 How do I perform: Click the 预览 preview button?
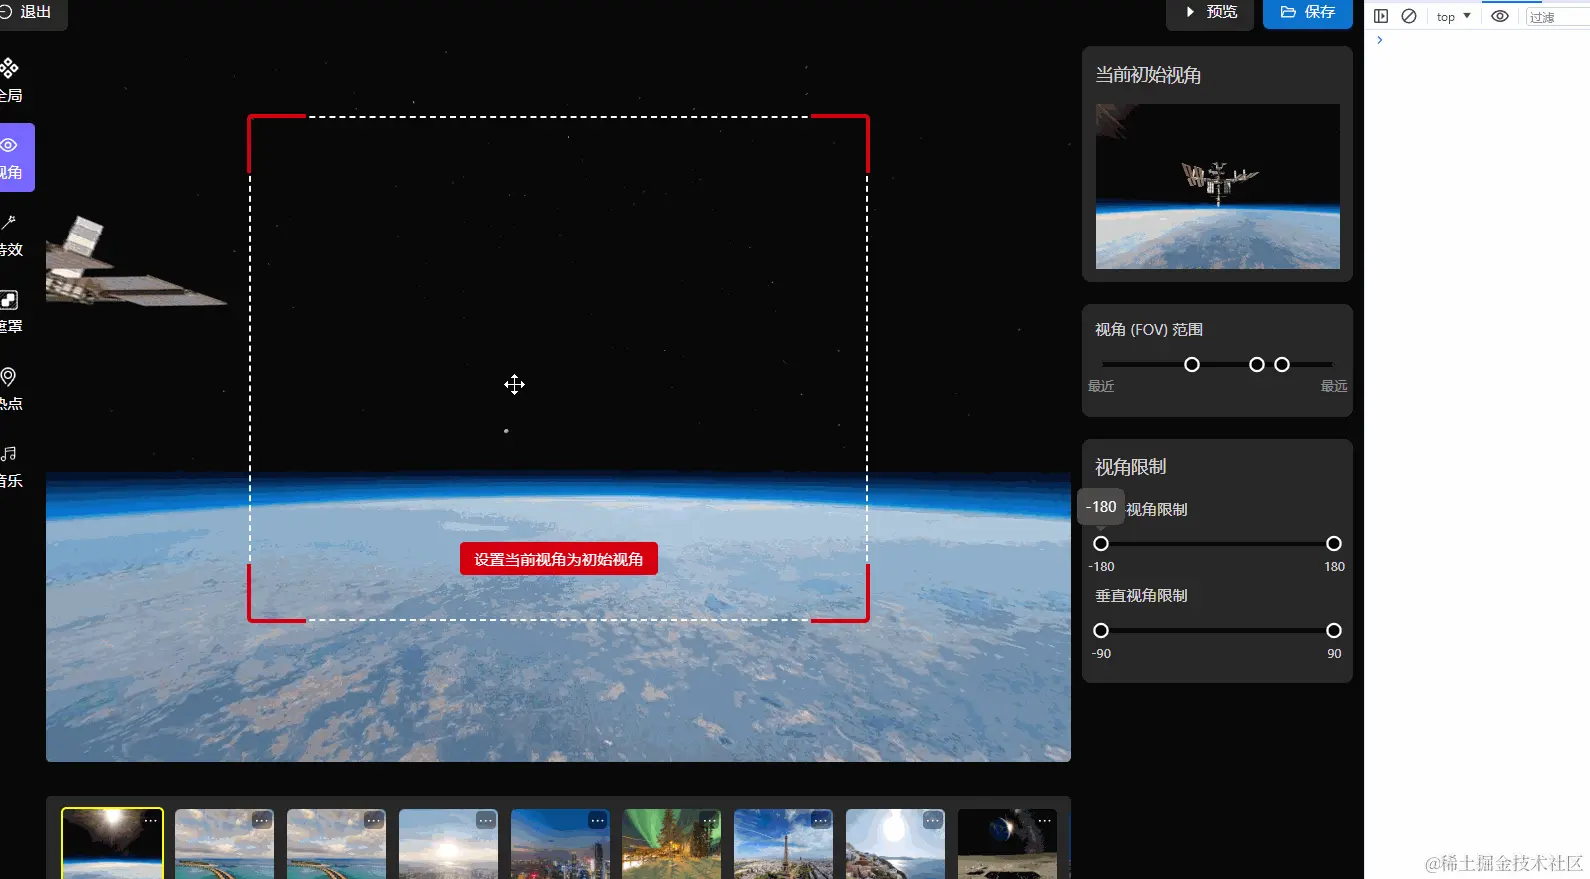[x=1210, y=12]
